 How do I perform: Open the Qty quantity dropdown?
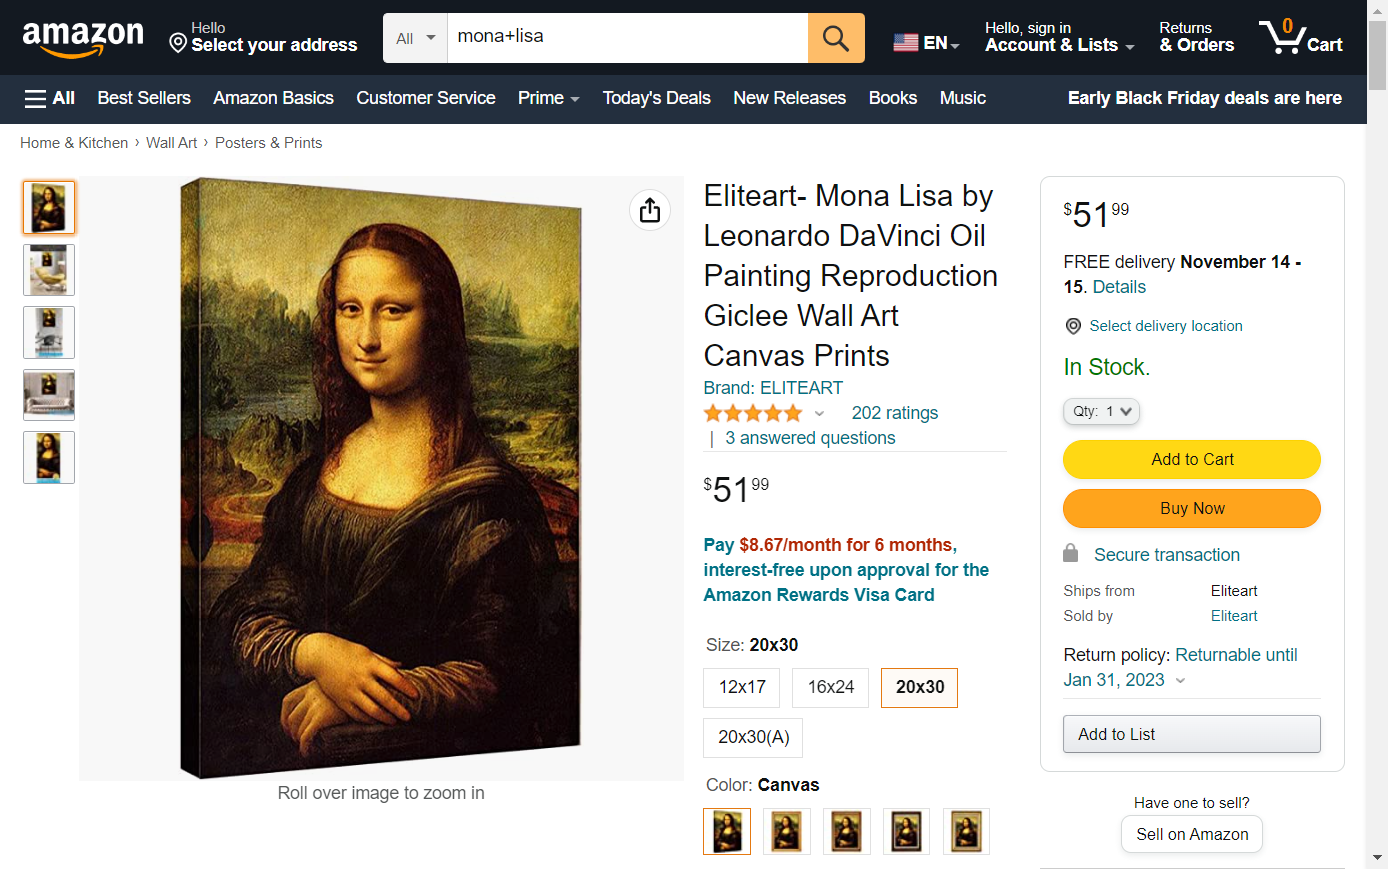point(1101,411)
